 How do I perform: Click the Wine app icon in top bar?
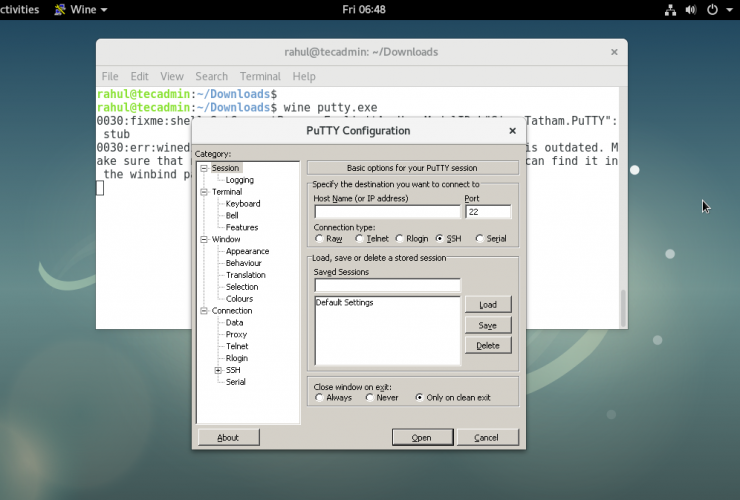[x=62, y=9]
